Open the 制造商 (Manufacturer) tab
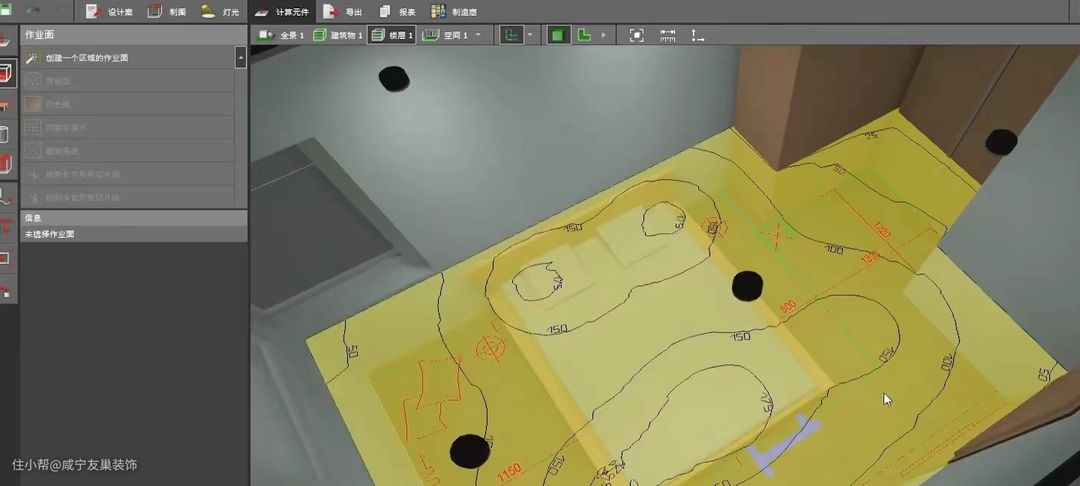Image resolution: width=1080 pixels, height=486 pixels. pos(454,11)
